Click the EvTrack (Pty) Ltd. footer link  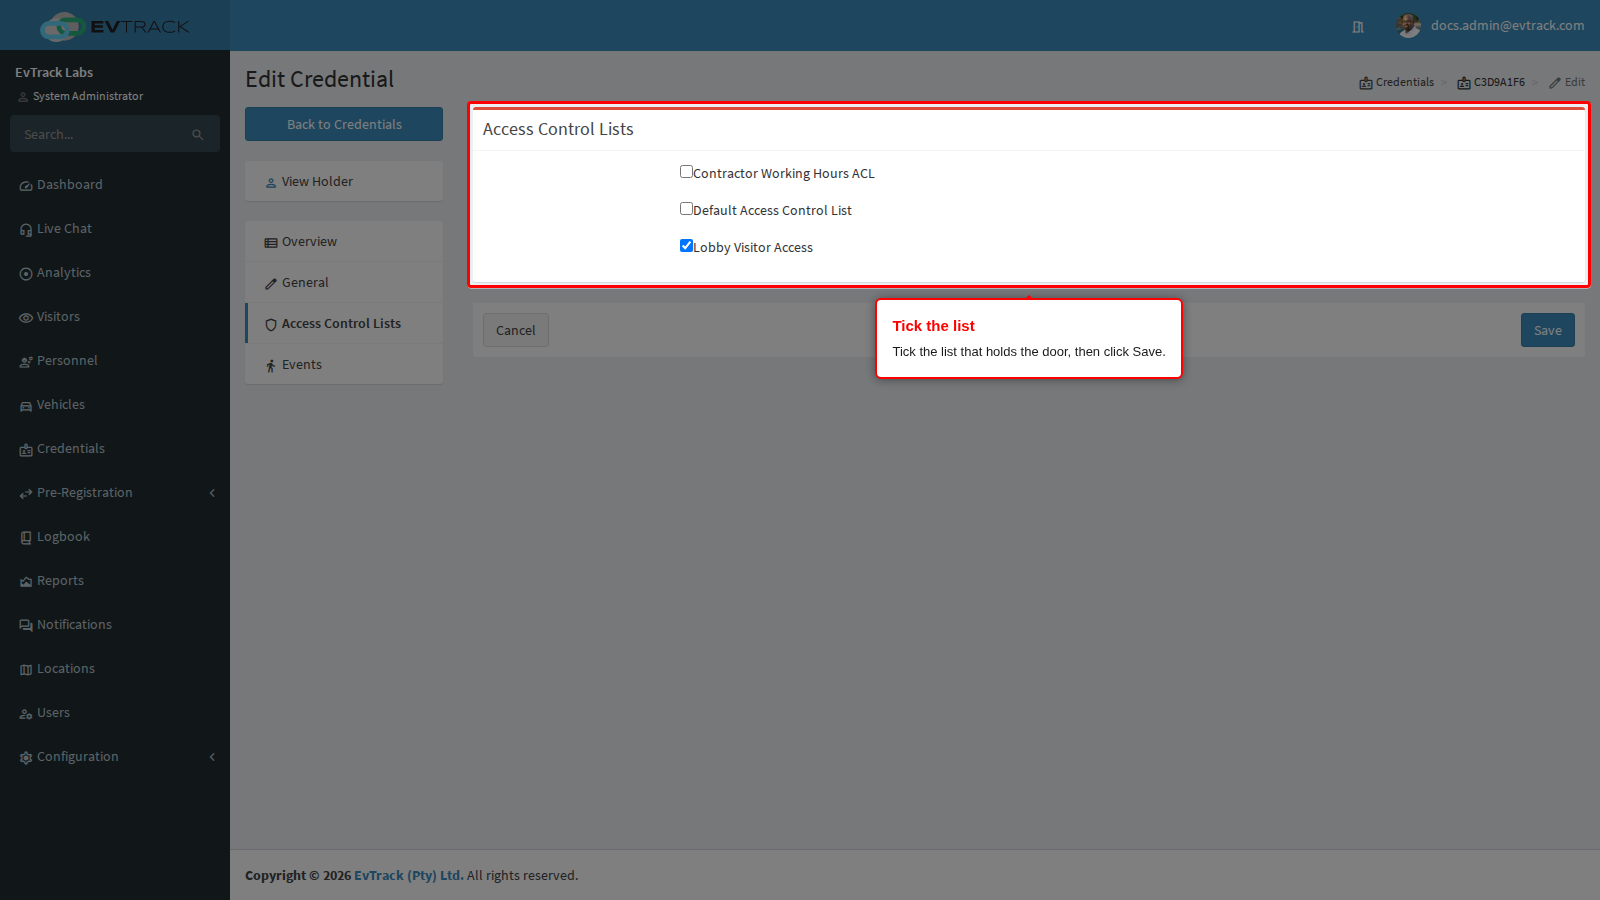click(x=409, y=875)
